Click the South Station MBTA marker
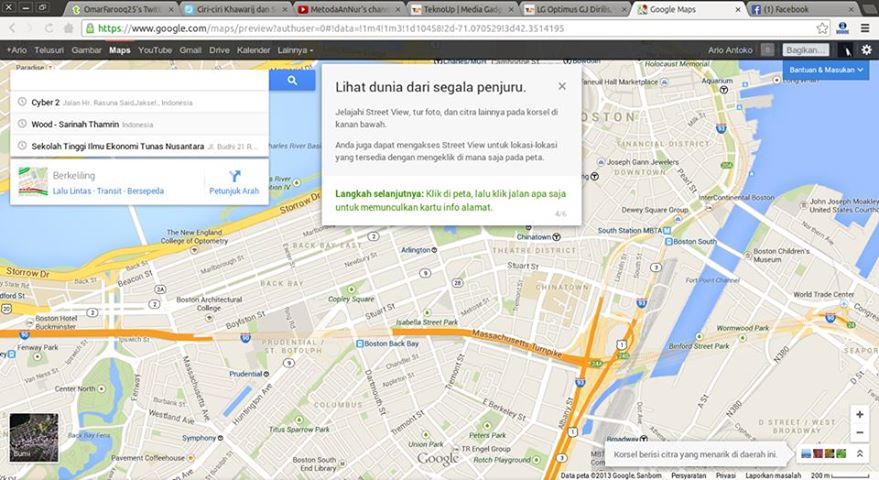Screen dimensions: 879x480 pyautogui.click(x=667, y=230)
